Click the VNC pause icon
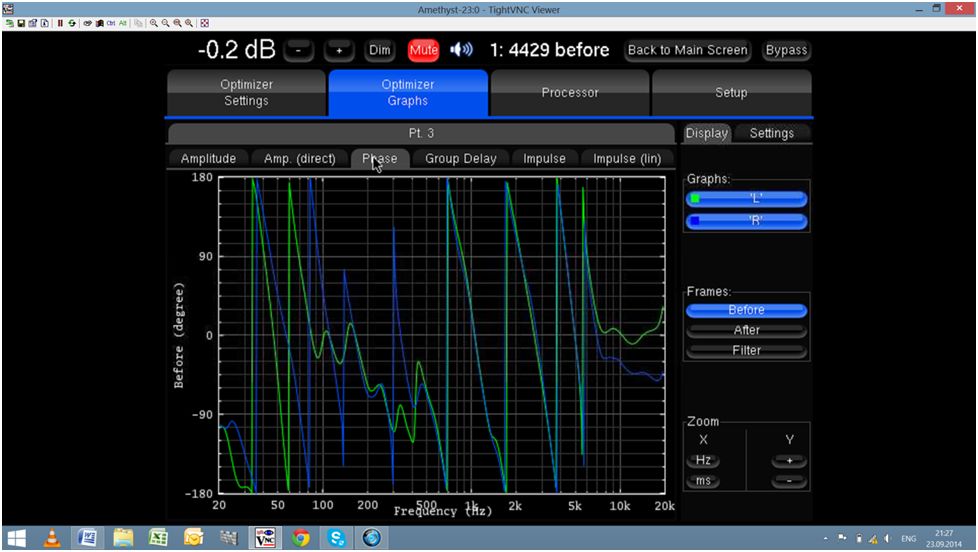The width and height of the screenshot is (978, 552). click(59, 22)
